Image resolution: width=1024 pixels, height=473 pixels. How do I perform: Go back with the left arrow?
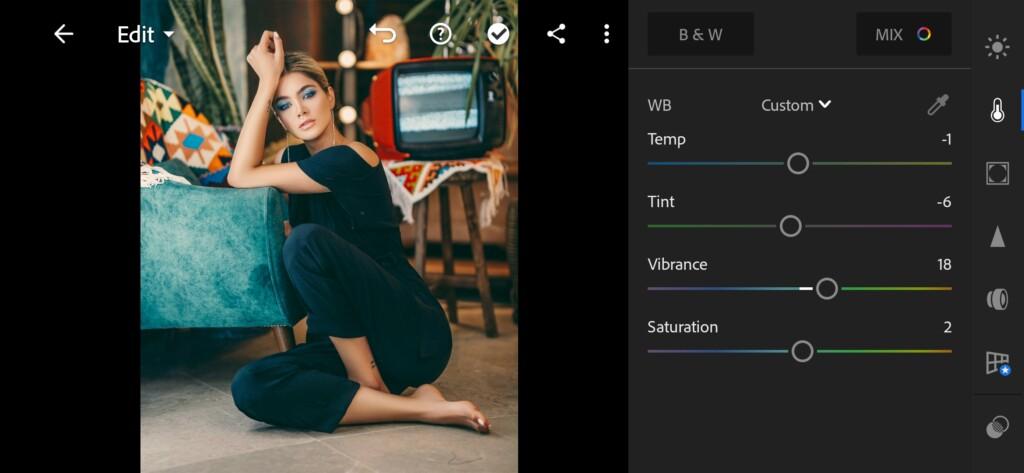click(x=63, y=34)
